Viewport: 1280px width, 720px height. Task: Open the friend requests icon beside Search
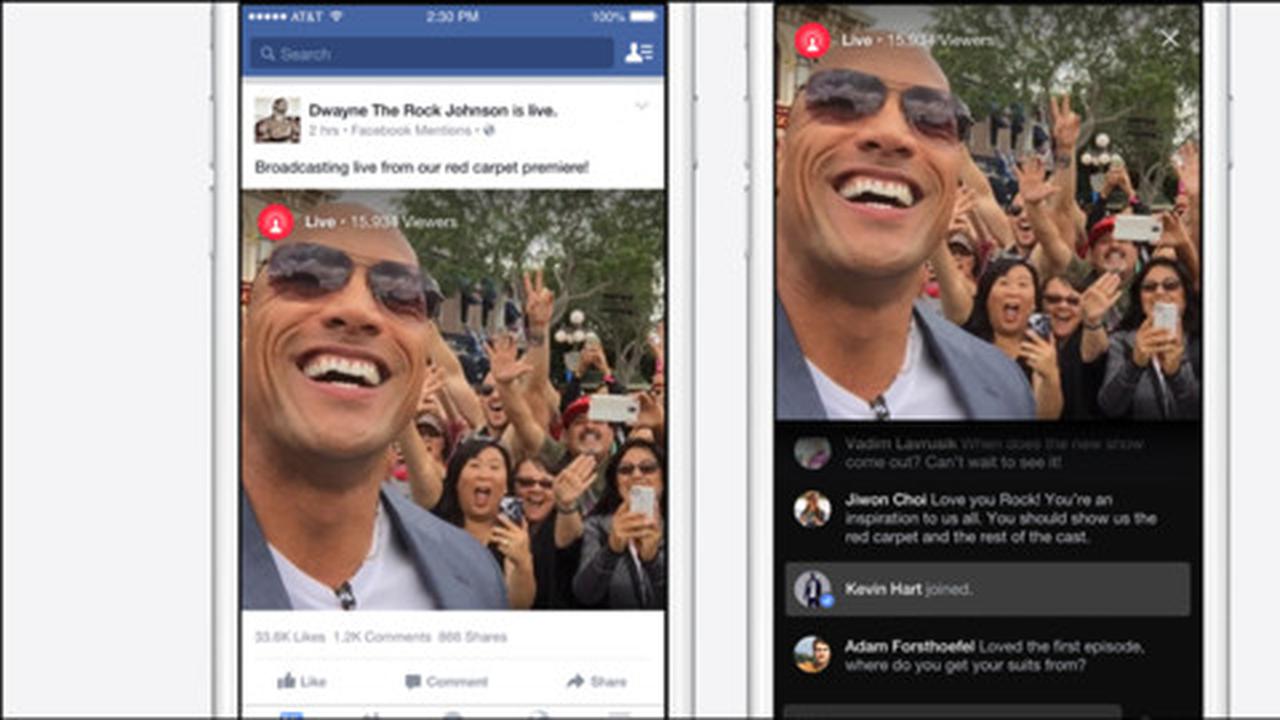tap(638, 53)
